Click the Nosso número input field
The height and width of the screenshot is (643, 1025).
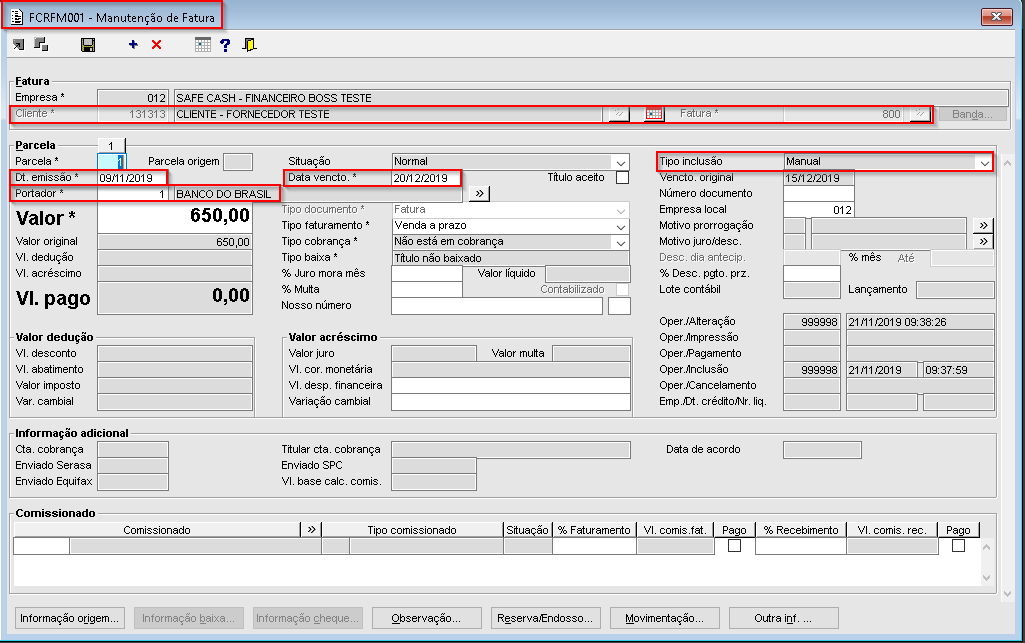pos(497,305)
